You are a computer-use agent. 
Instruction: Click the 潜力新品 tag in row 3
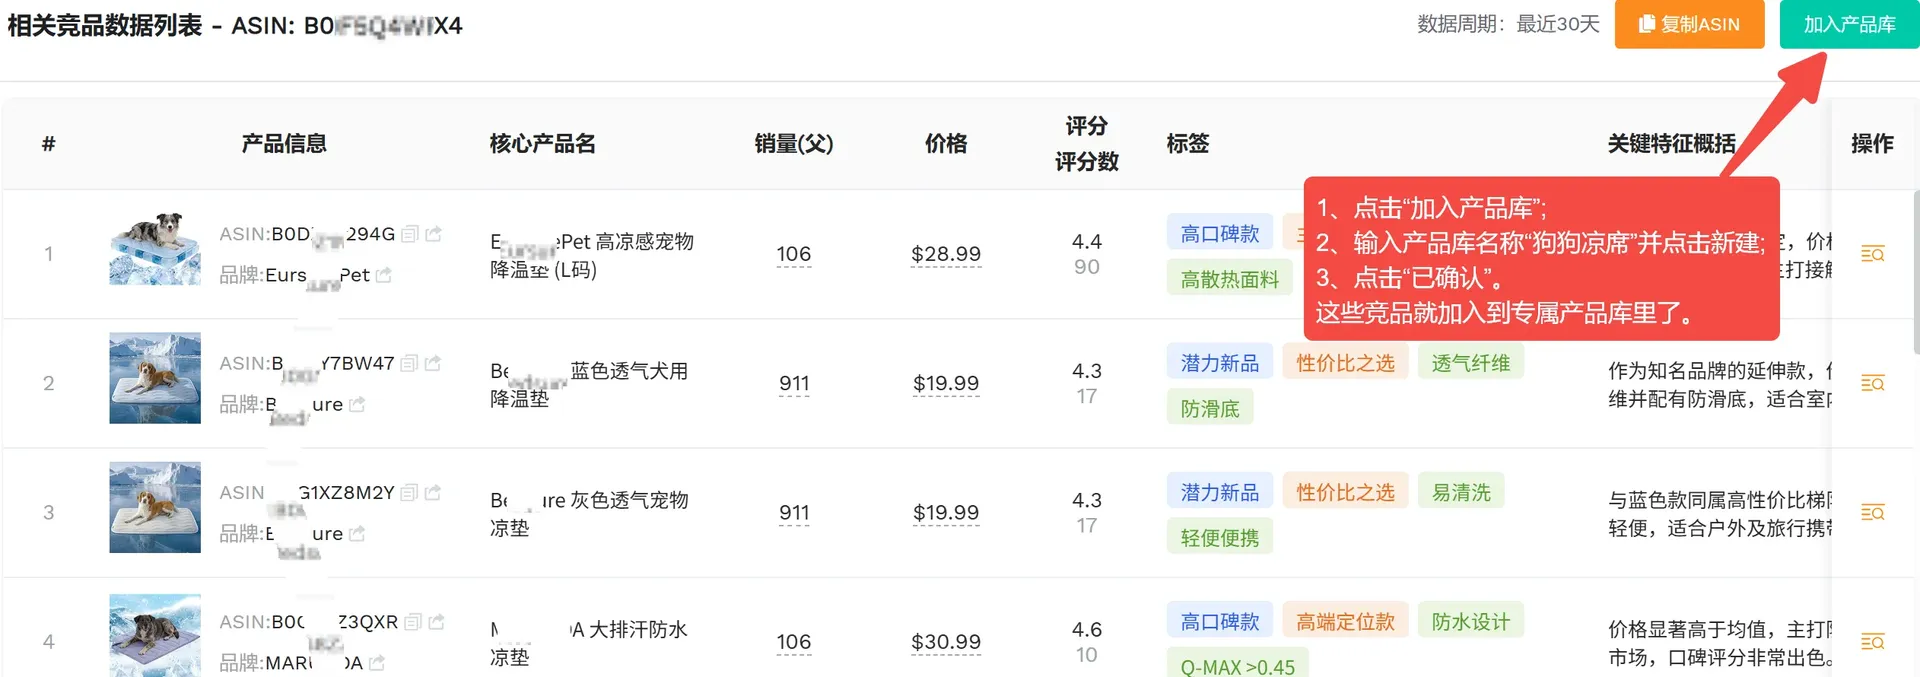[1220, 492]
